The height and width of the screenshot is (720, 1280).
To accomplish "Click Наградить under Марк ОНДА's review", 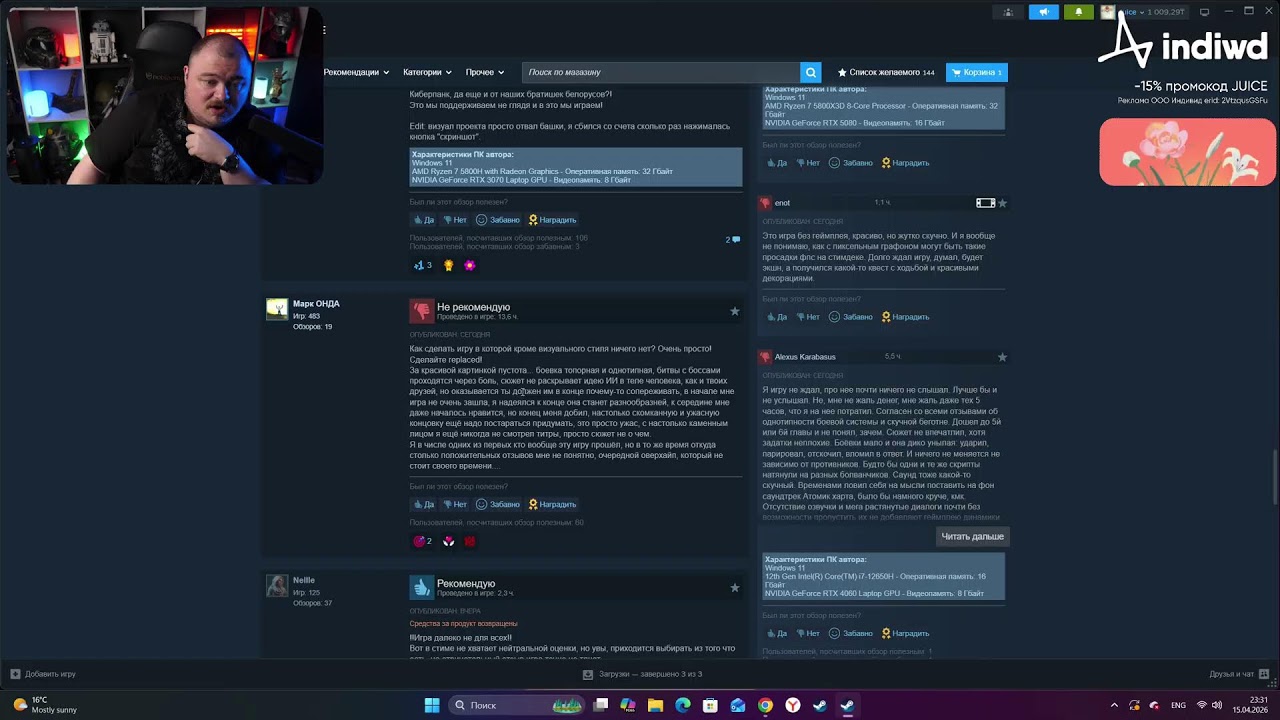I will 552,504.
